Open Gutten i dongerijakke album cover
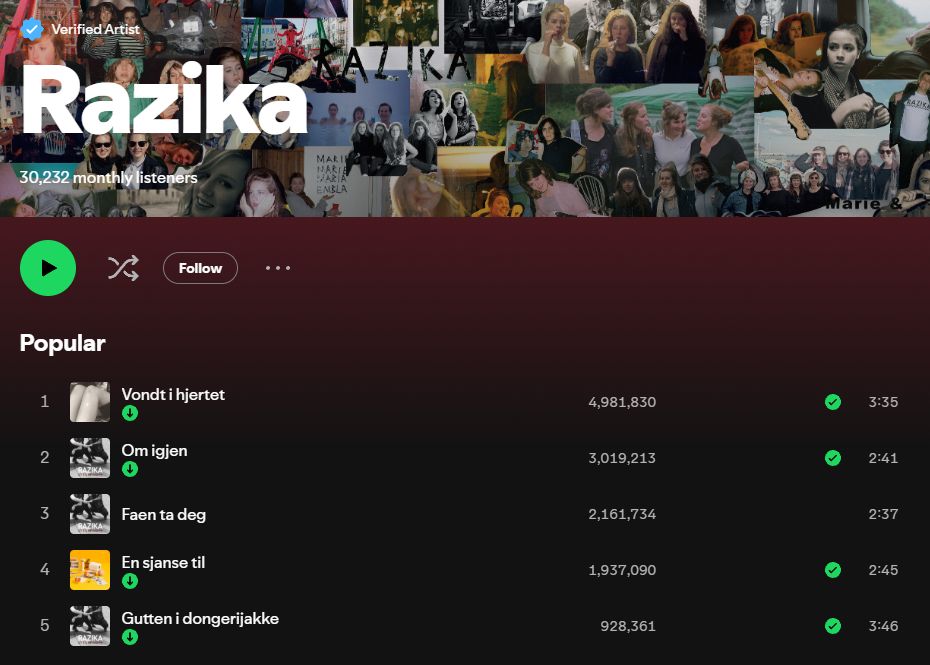Screen dimensions: 930x665 (x=90, y=626)
